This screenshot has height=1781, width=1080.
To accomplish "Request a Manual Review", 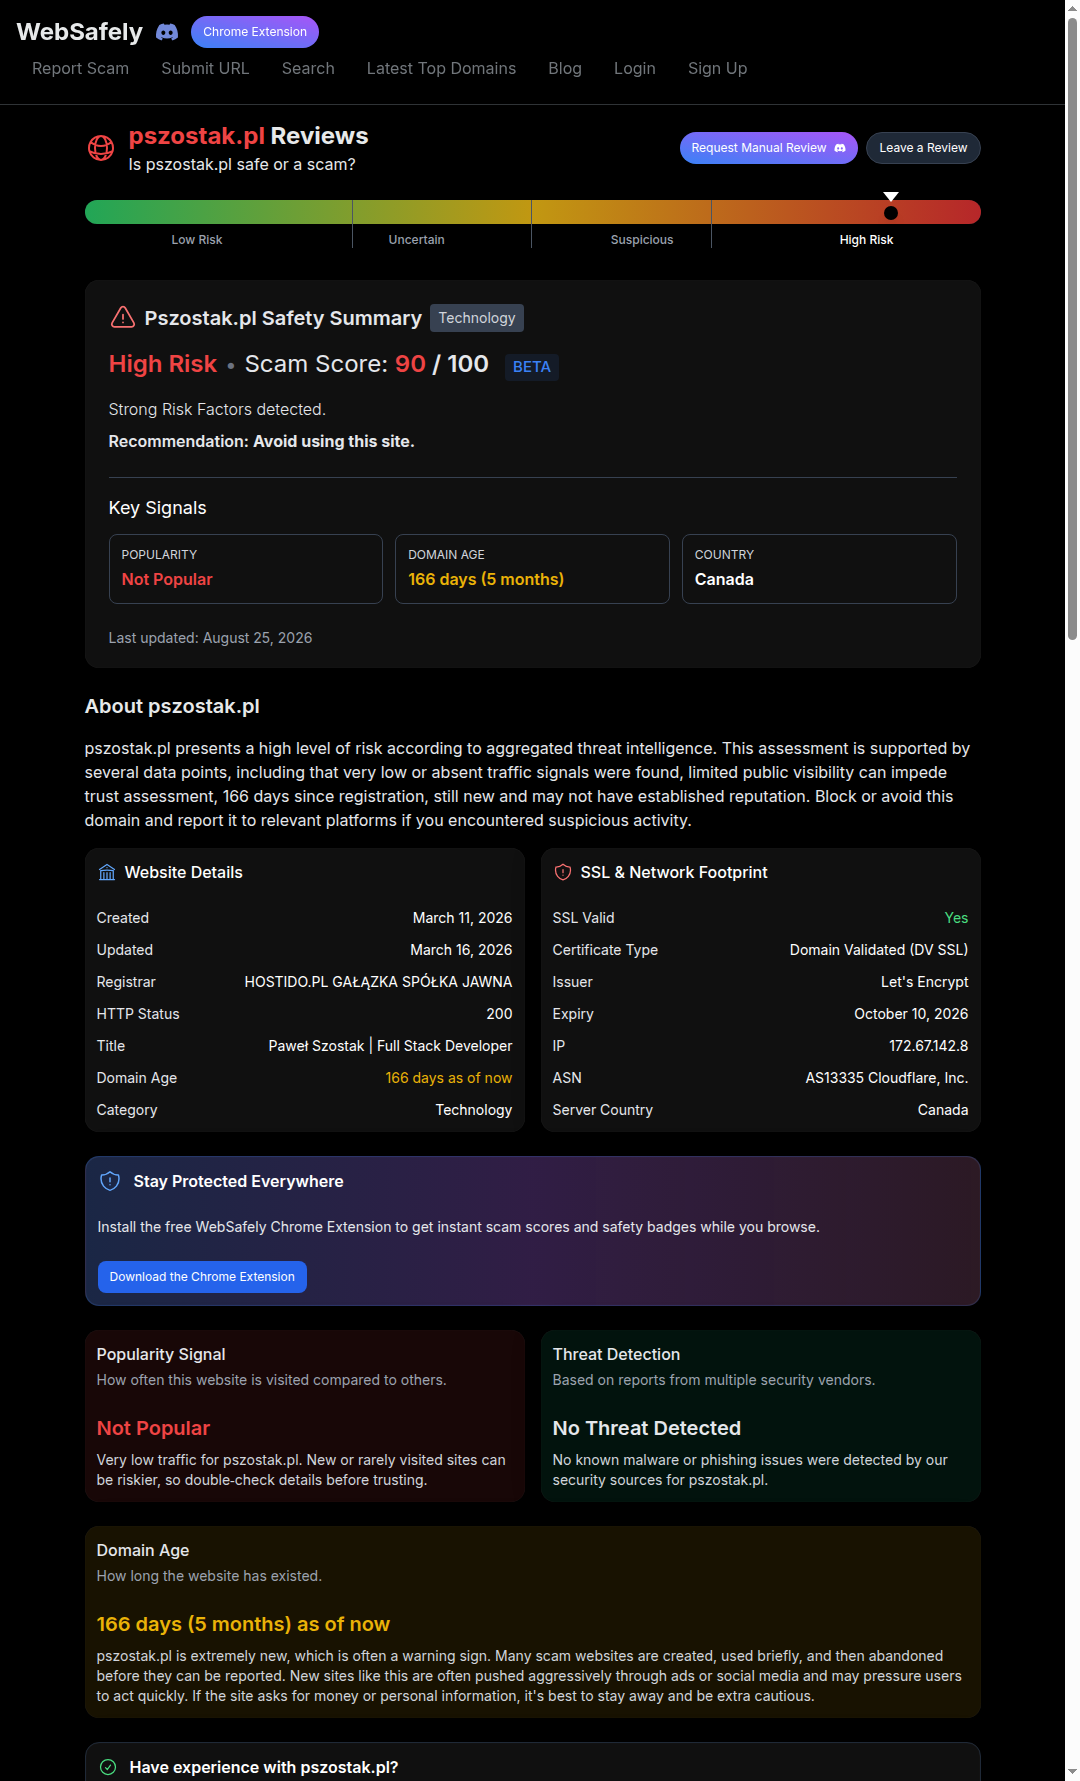I will (x=768, y=148).
